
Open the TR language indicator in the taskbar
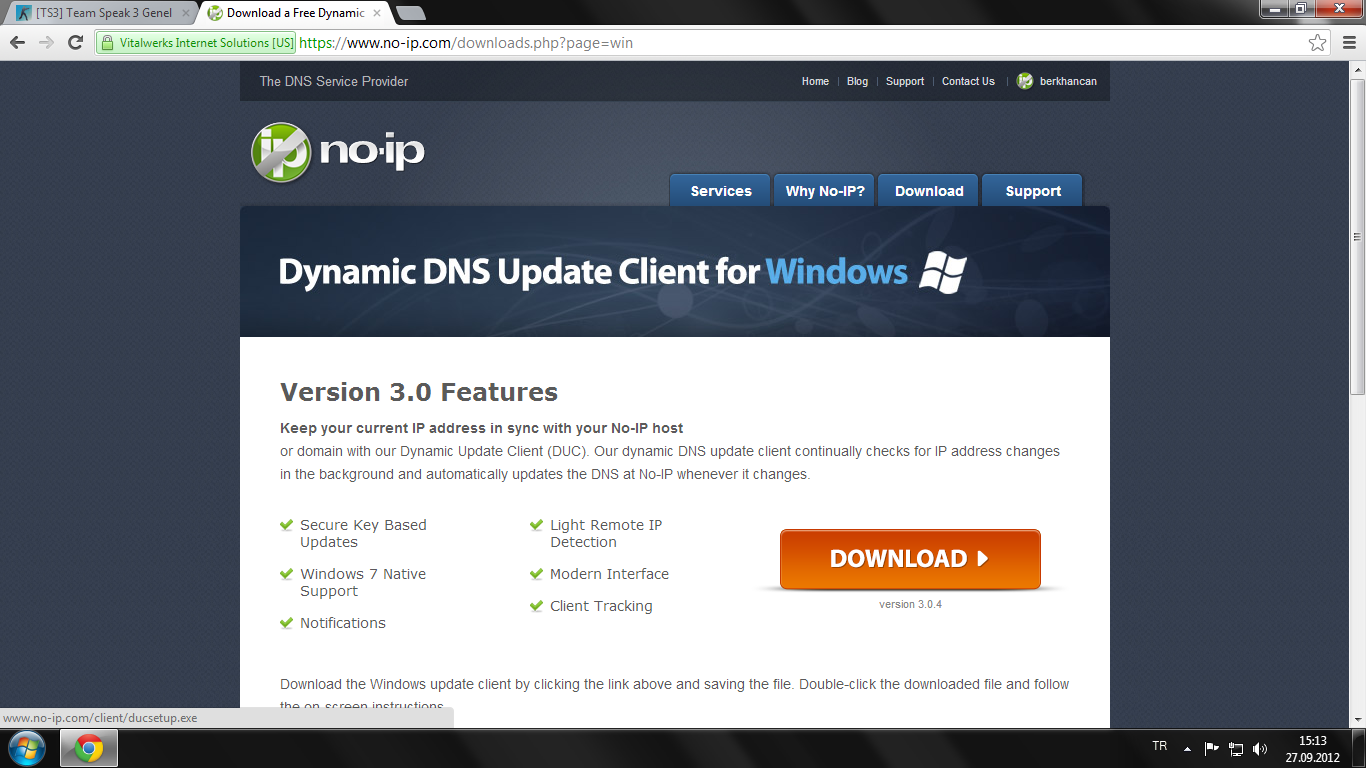click(1160, 747)
